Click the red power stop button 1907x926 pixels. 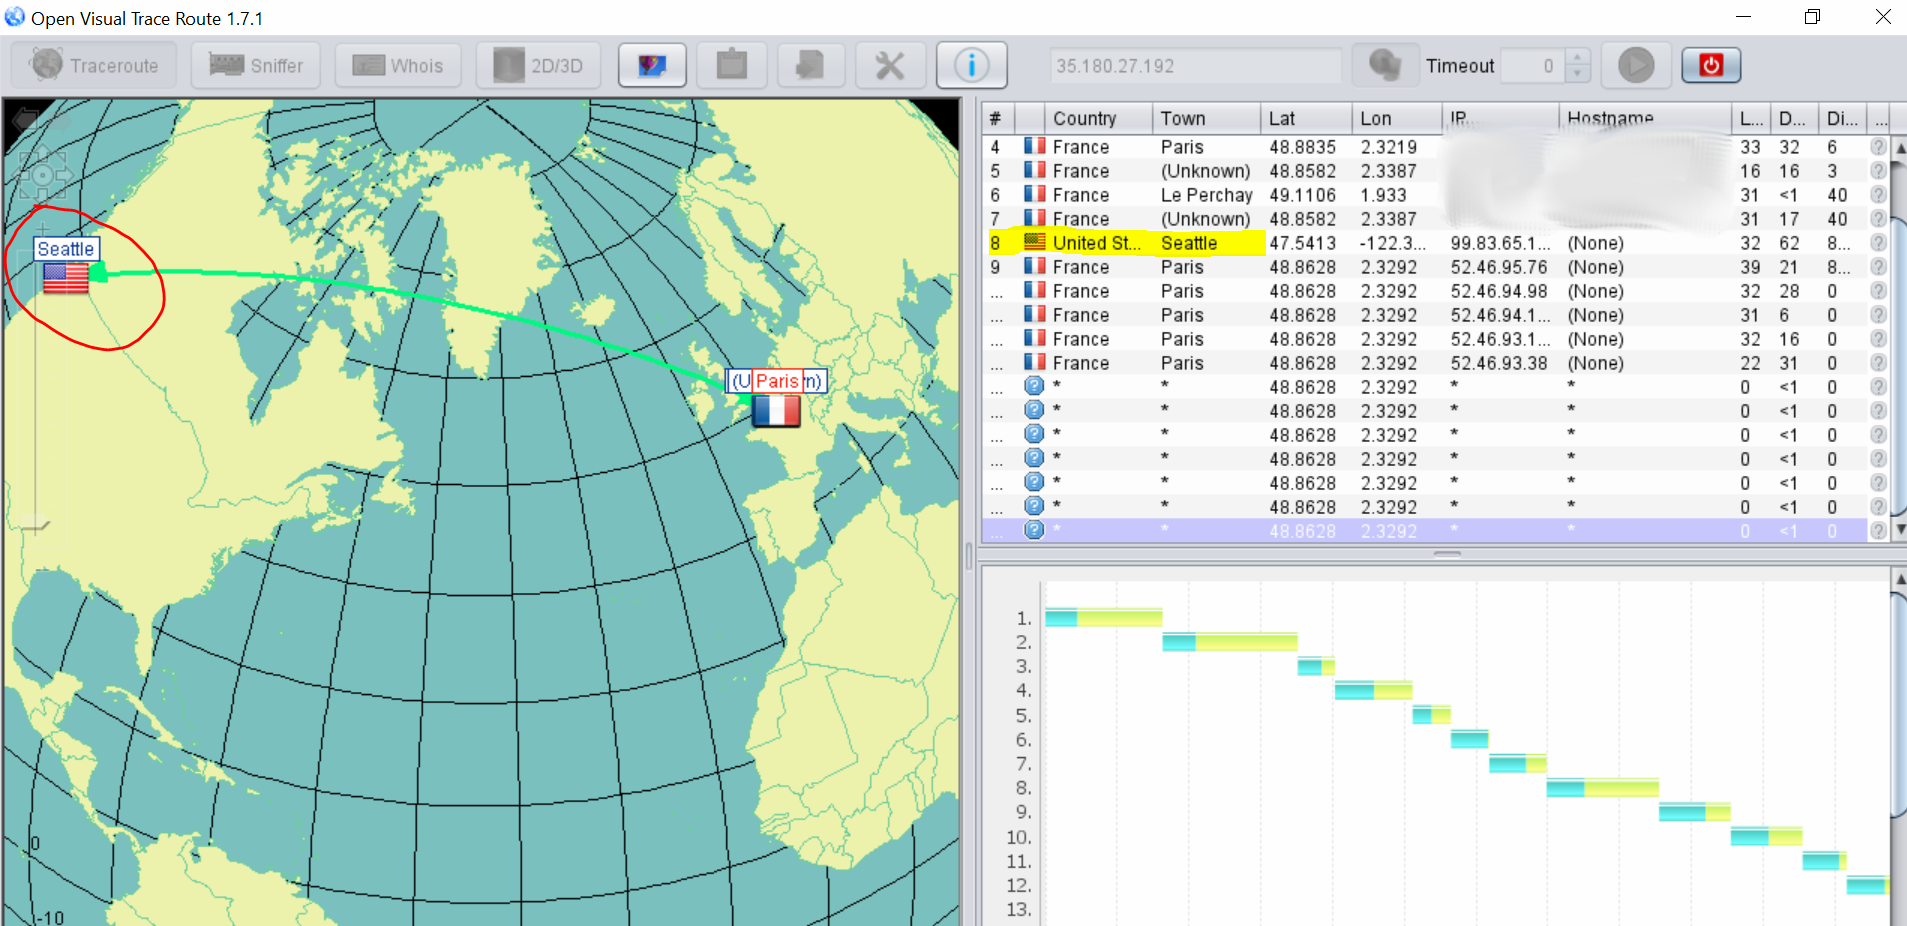coord(1711,66)
